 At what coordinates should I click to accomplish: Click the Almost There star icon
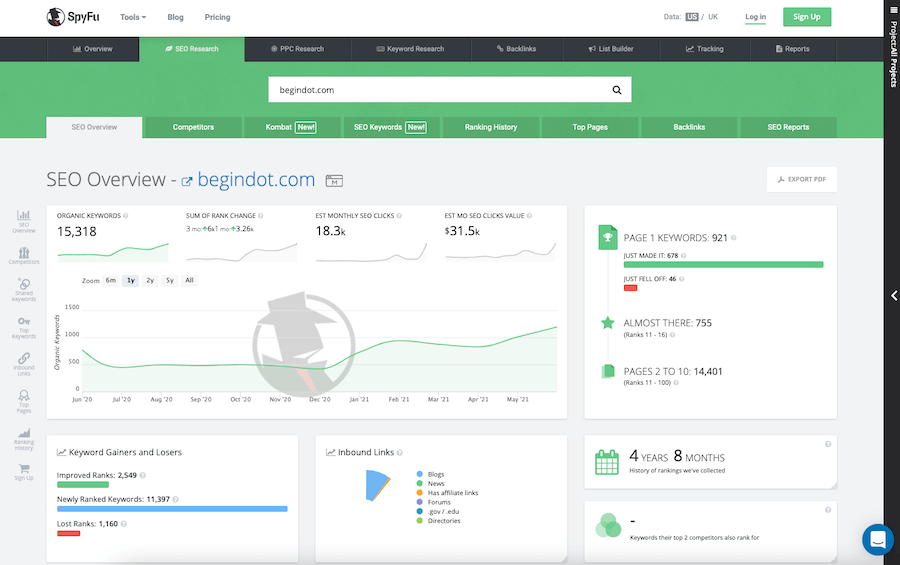pyautogui.click(x=607, y=323)
